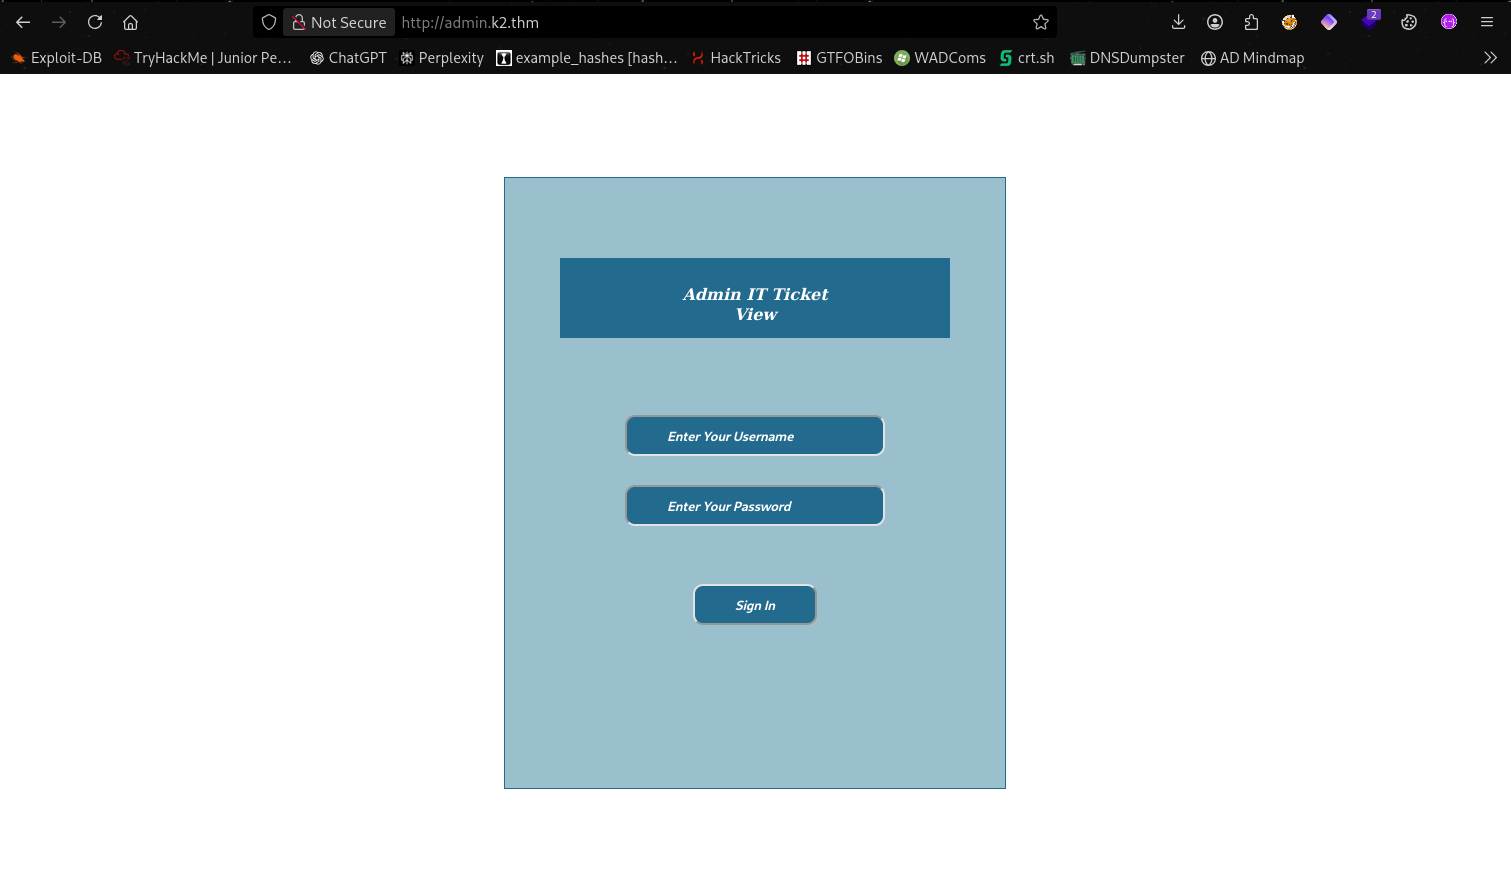The height and width of the screenshot is (874, 1511).
Task: Open the DNSDumpster bookmark
Action: 1127,58
